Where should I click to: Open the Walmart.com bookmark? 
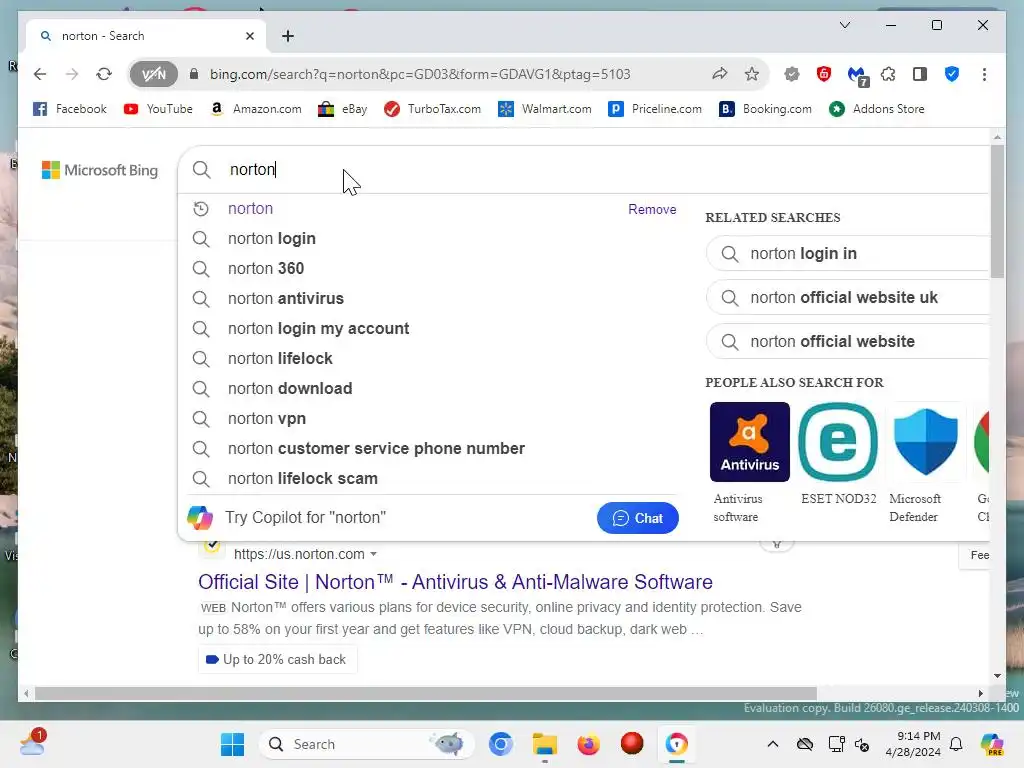click(545, 109)
